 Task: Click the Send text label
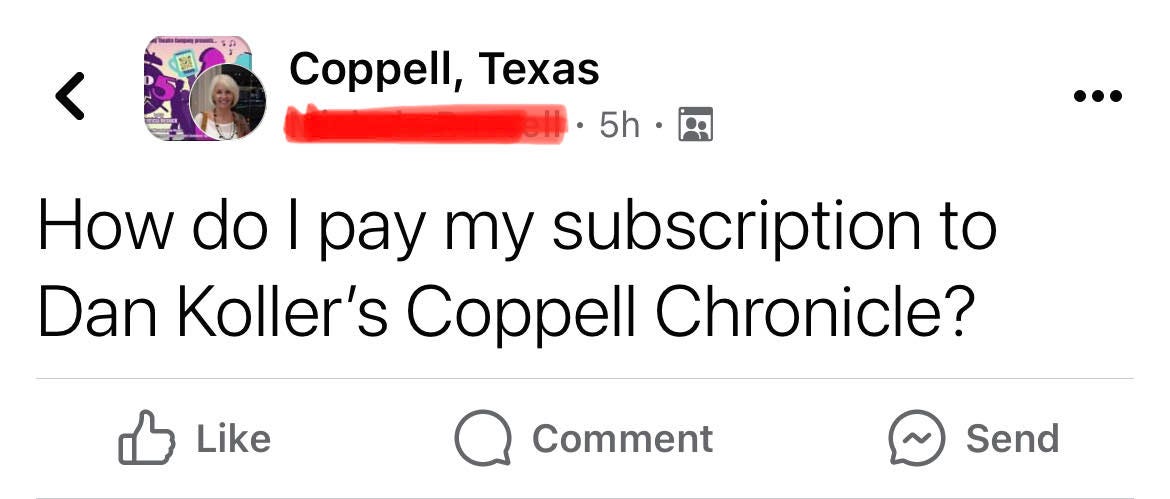click(x=1013, y=439)
